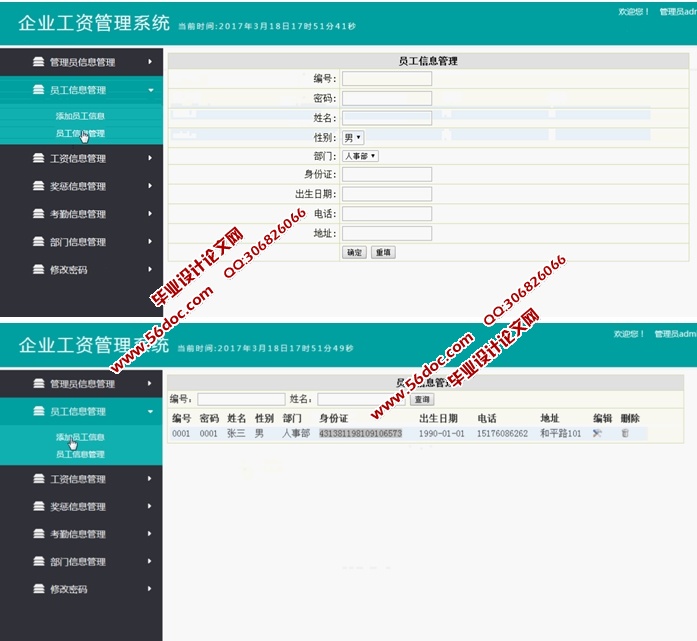Click address cell 和平路101
697x641 pixels.
click(561, 433)
